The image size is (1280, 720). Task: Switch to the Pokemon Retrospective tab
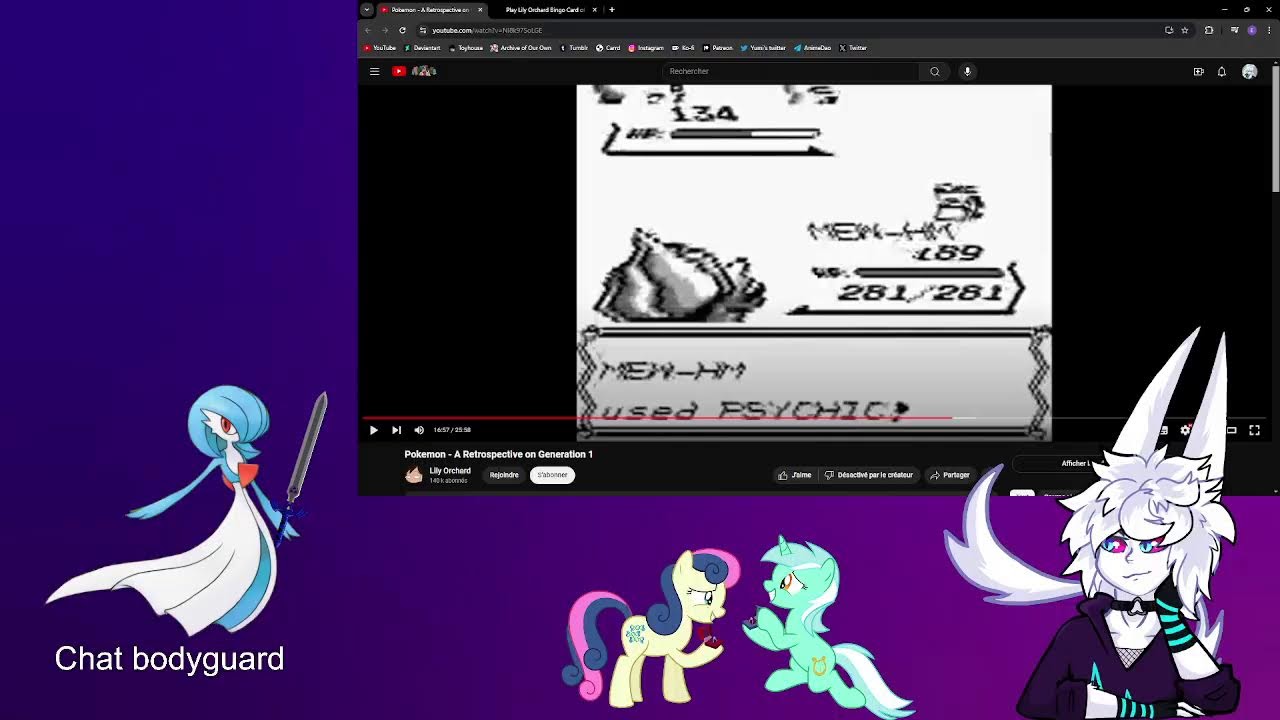point(431,10)
